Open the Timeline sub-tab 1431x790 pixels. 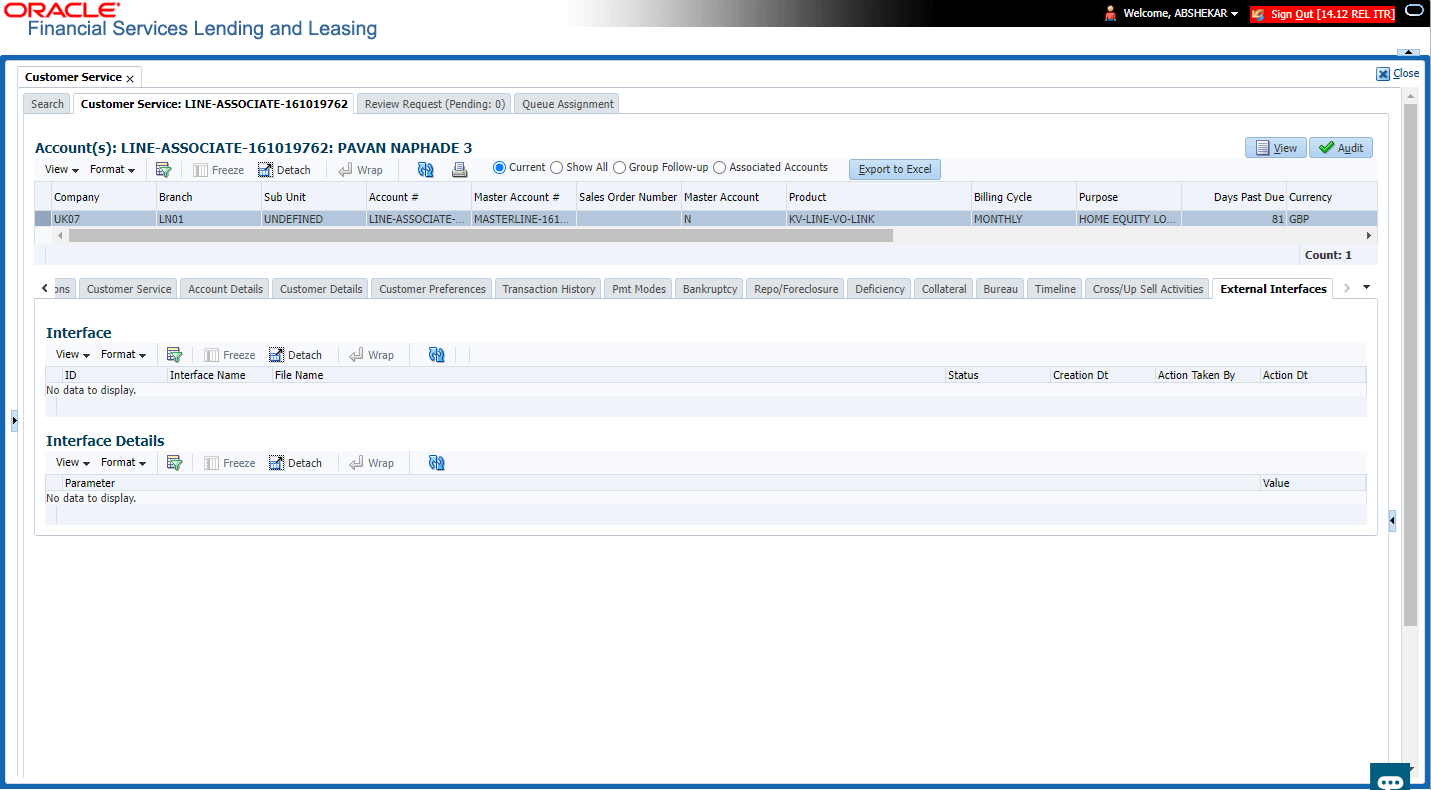point(1055,289)
